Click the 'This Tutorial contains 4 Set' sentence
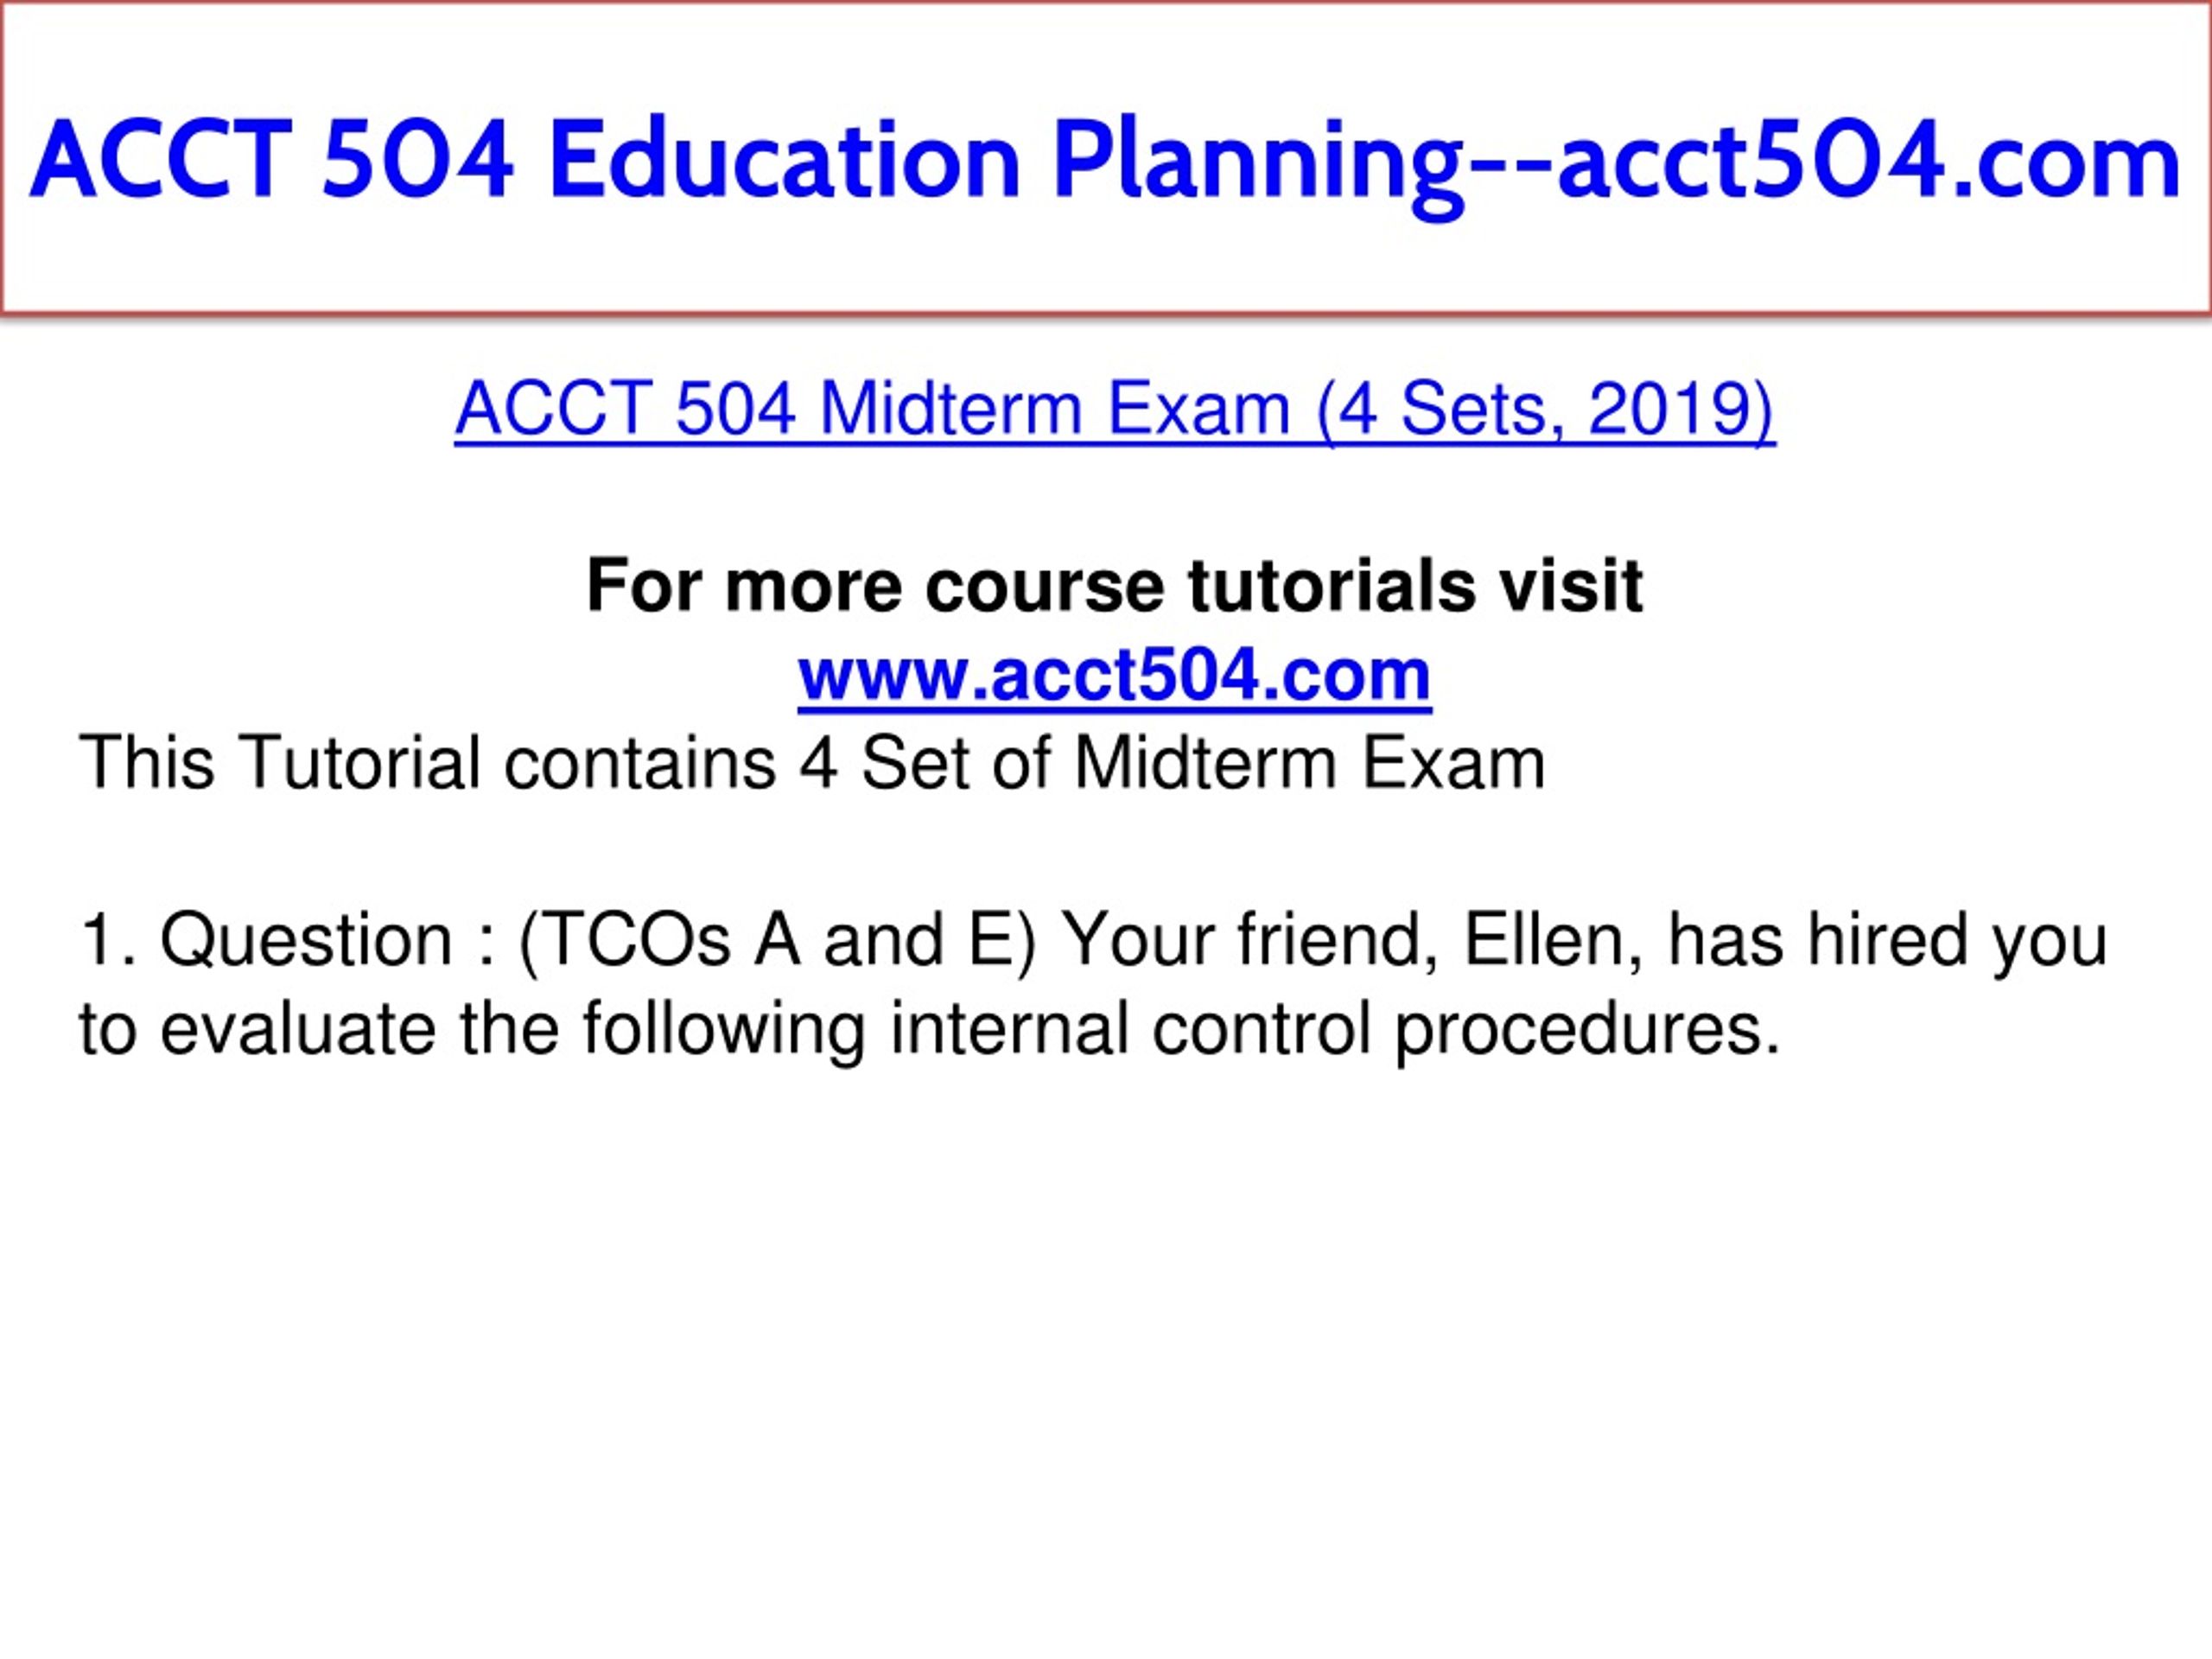The height and width of the screenshot is (1659, 2212). [x=812, y=763]
